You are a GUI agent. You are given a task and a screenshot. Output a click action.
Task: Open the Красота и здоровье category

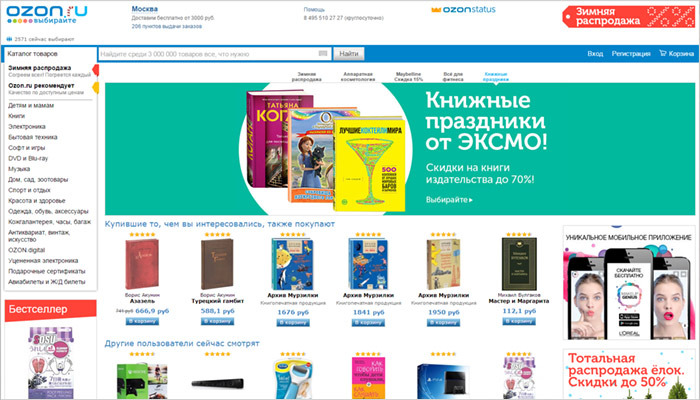coord(37,200)
